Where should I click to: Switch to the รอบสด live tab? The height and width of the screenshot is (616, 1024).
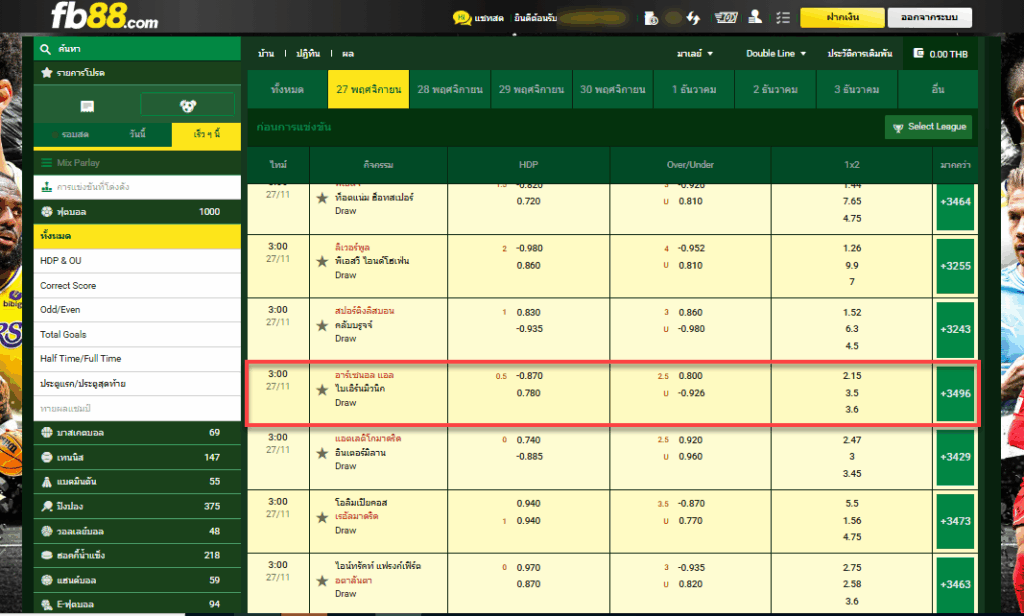(69, 134)
